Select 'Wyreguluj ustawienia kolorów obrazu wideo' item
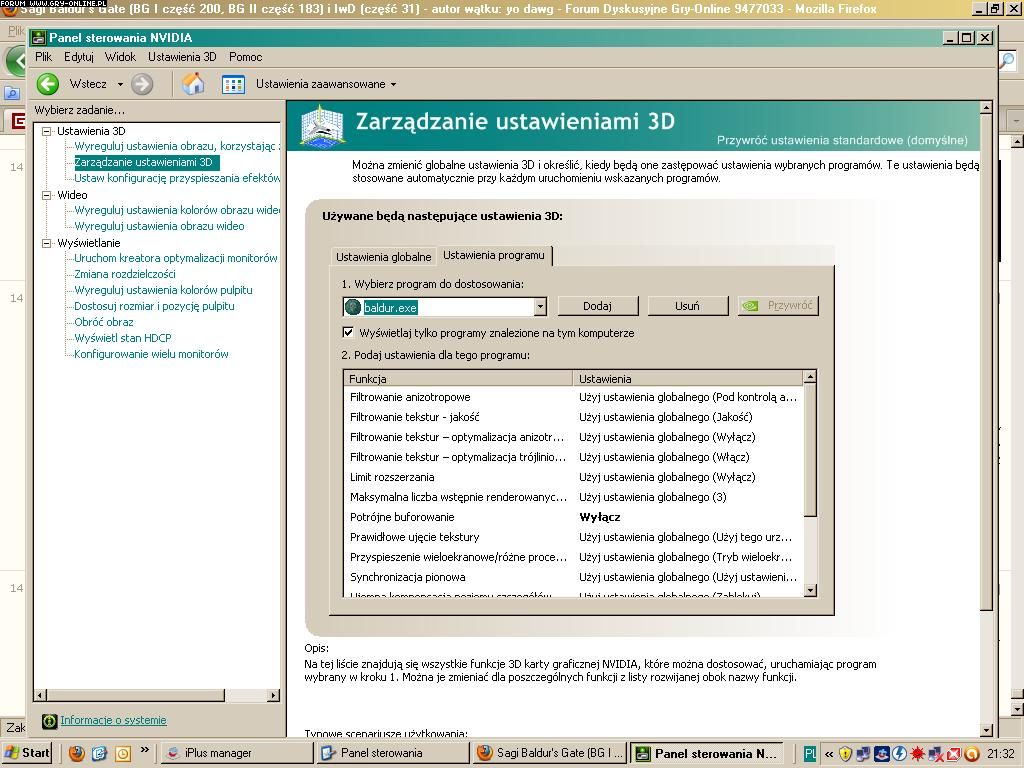 click(x=177, y=210)
